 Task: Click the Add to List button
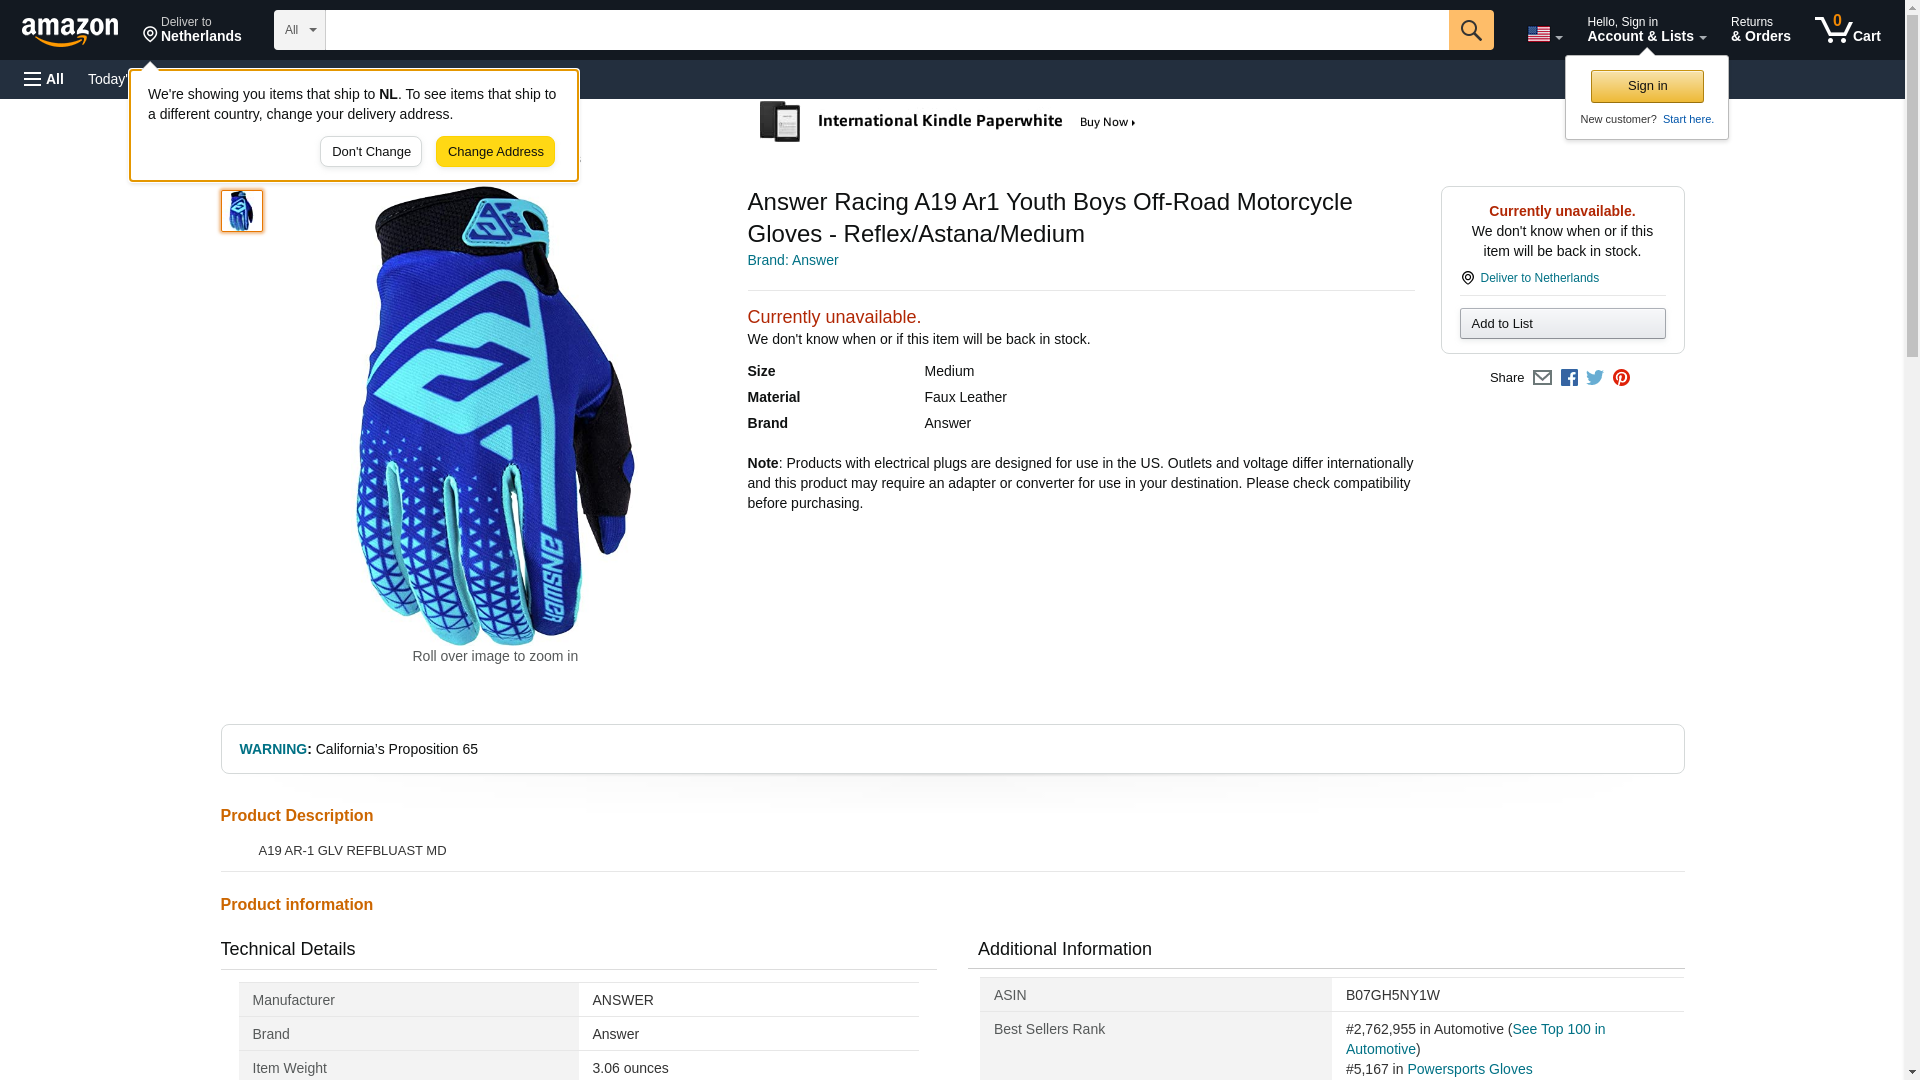[1562, 324]
